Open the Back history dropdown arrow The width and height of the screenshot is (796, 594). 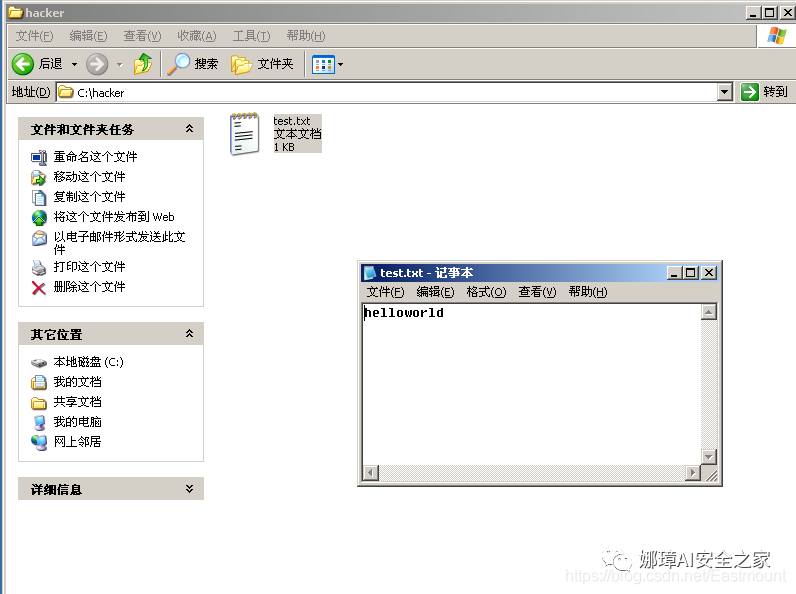click(75, 64)
